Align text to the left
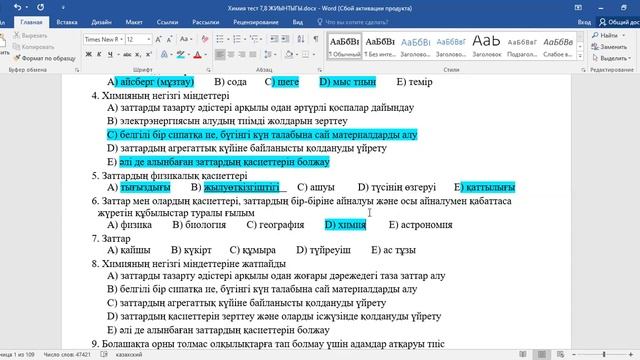Viewport: 640px width, 360px height. click(x=220, y=54)
